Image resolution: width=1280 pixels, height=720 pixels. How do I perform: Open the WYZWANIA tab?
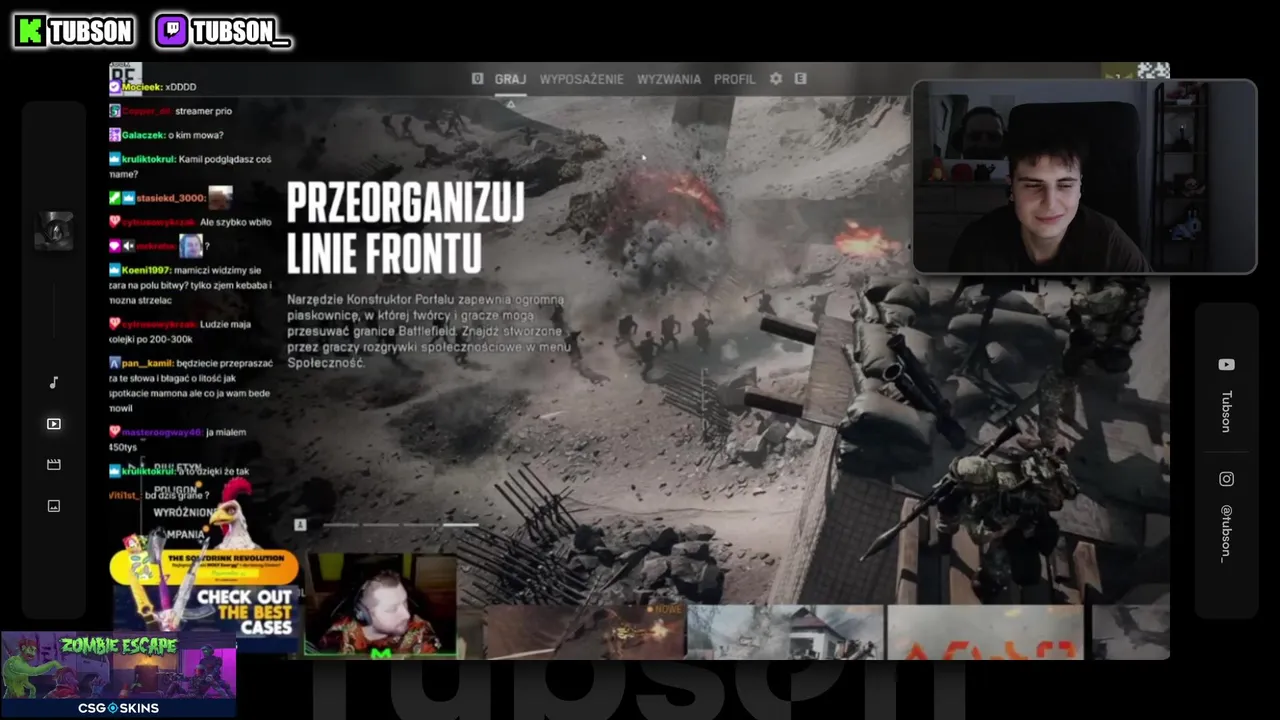pyautogui.click(x=669, y=79)
